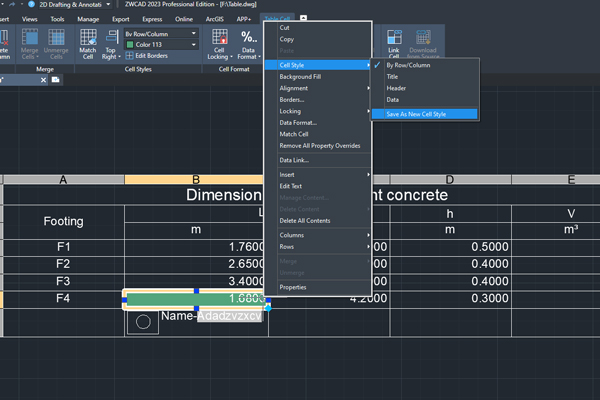
Task: Click the Footing table cell
Action: click(64, 222)
